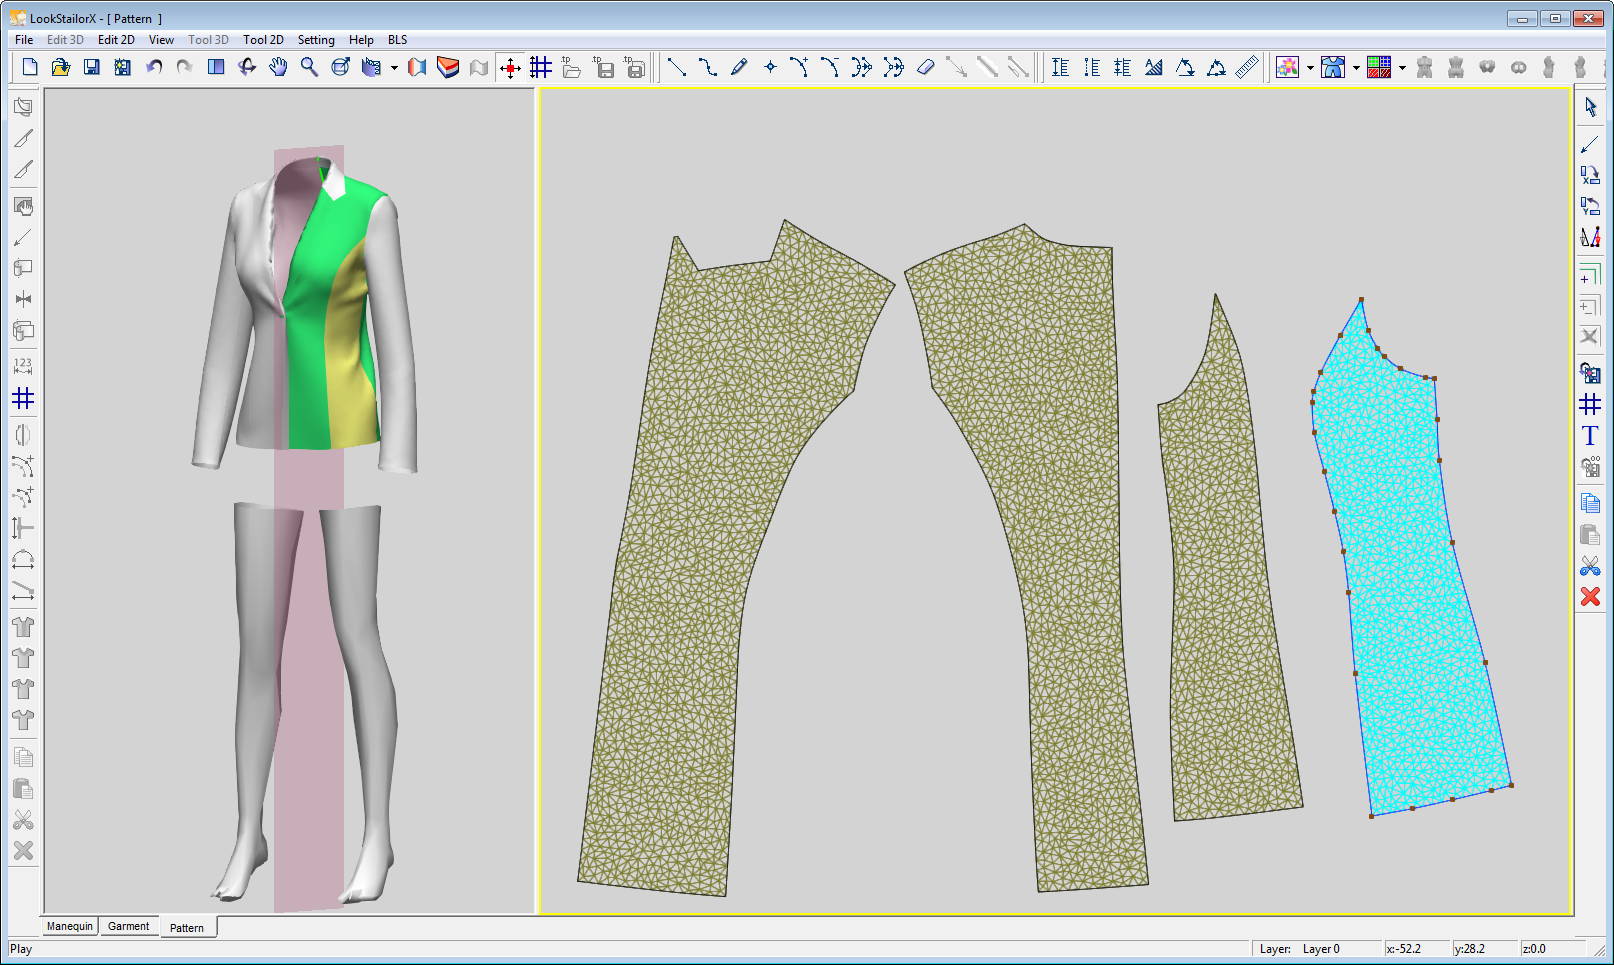
Task: Click the scissors Cut icon on right
Action: (1589, 567)
